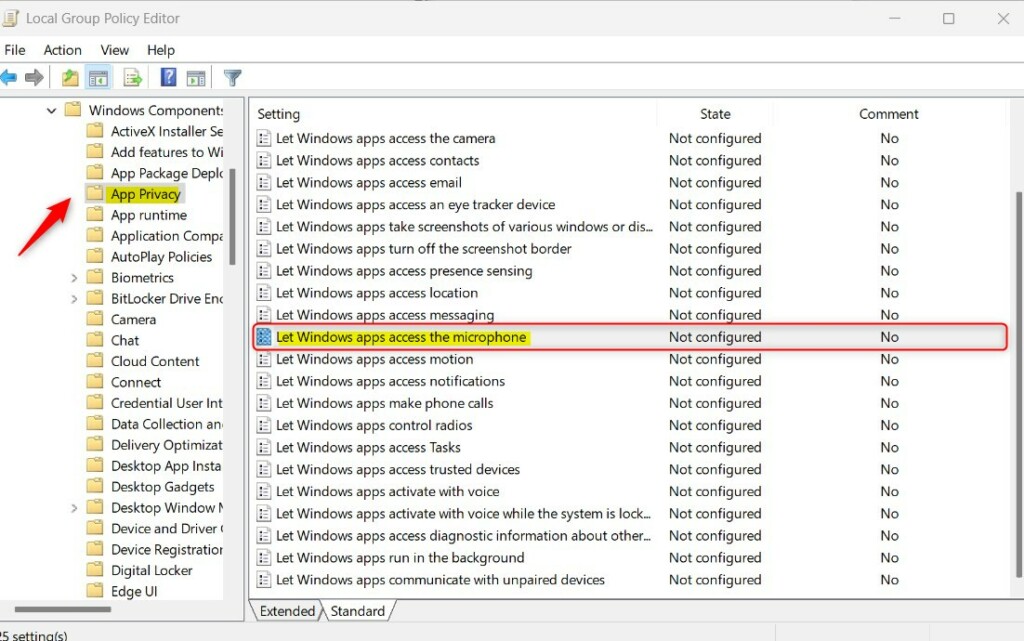Click the Windows Components folder icon
Screen dimensions: 1024x641
(x=73, y=109)
